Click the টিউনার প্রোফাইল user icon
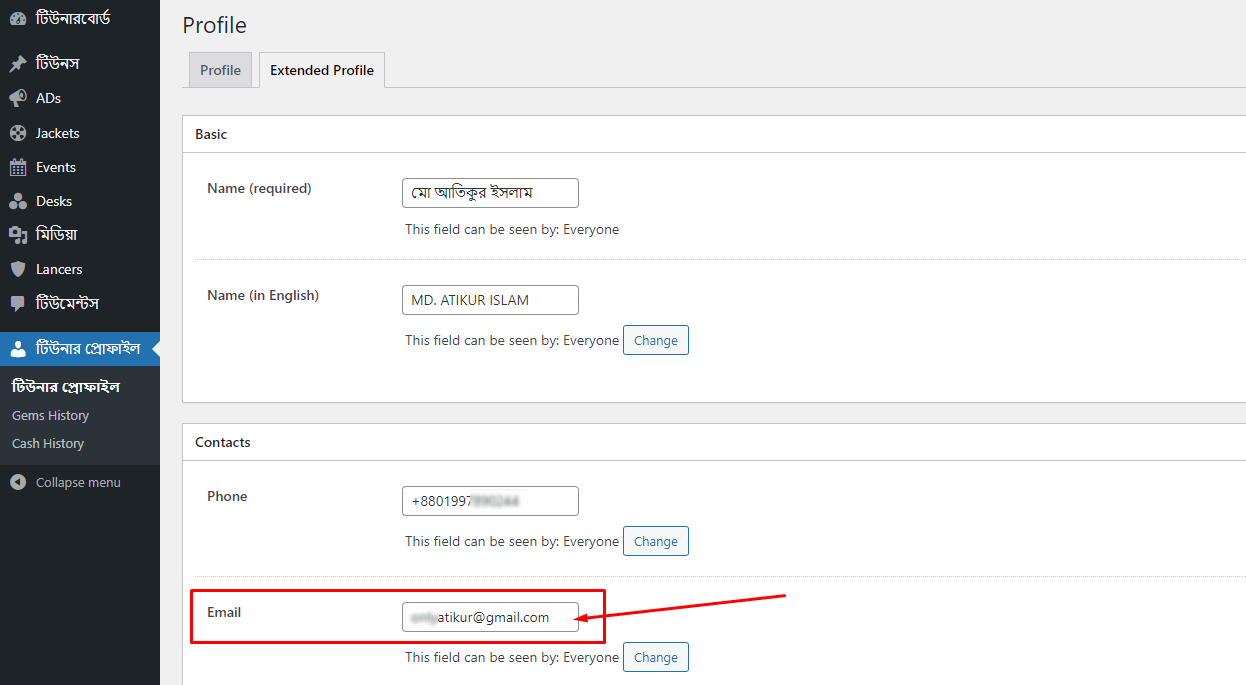 coord(18,349)
